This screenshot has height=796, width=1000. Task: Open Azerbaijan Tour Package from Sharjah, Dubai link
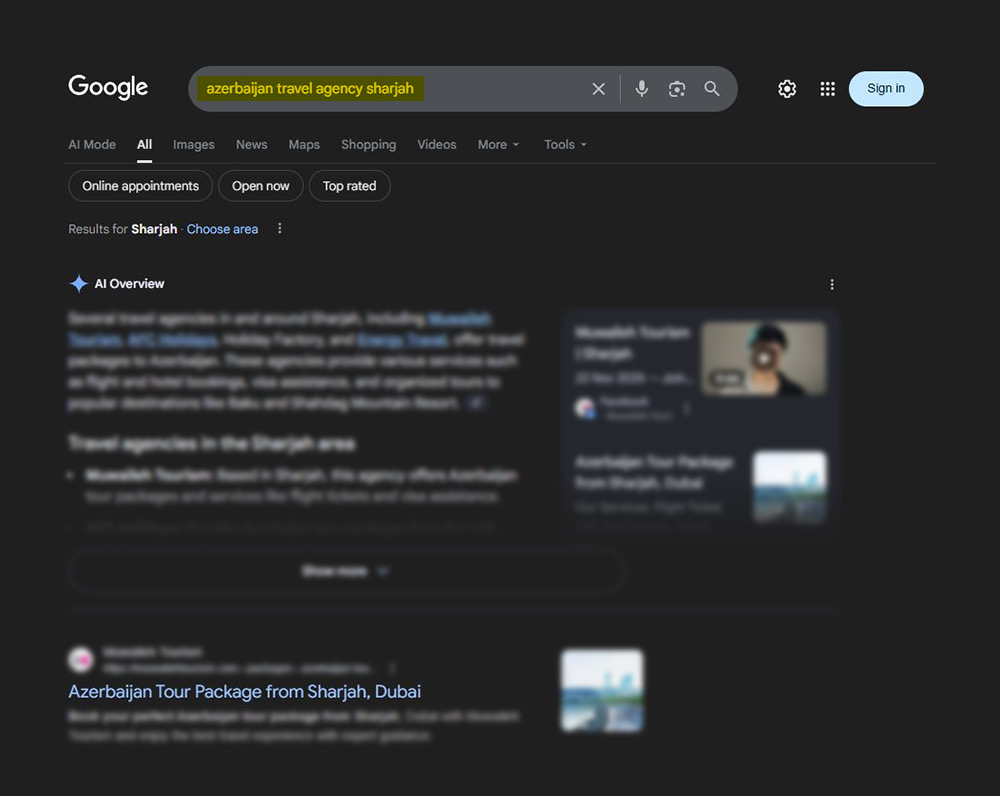244,691
